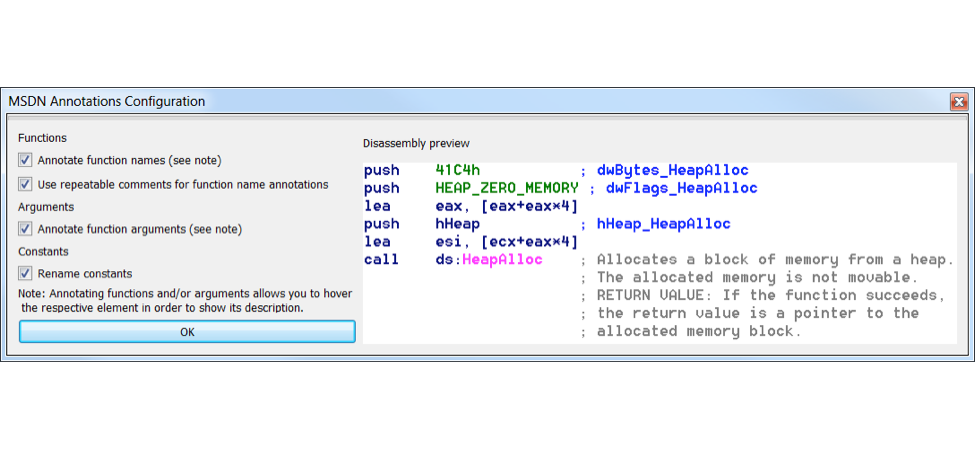Screen dimensions: 975x450
Task: Select the 41C4h value in the disassembly preview
Action: [x=458, y=170]
